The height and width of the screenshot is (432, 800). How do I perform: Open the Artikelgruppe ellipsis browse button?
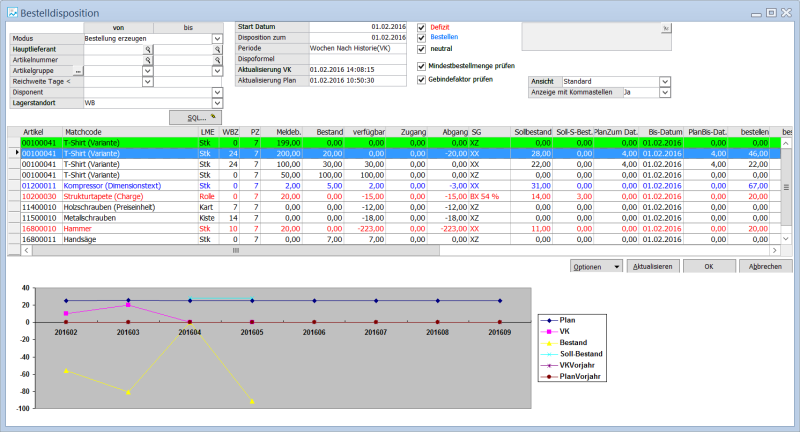(x=79, y=71)
